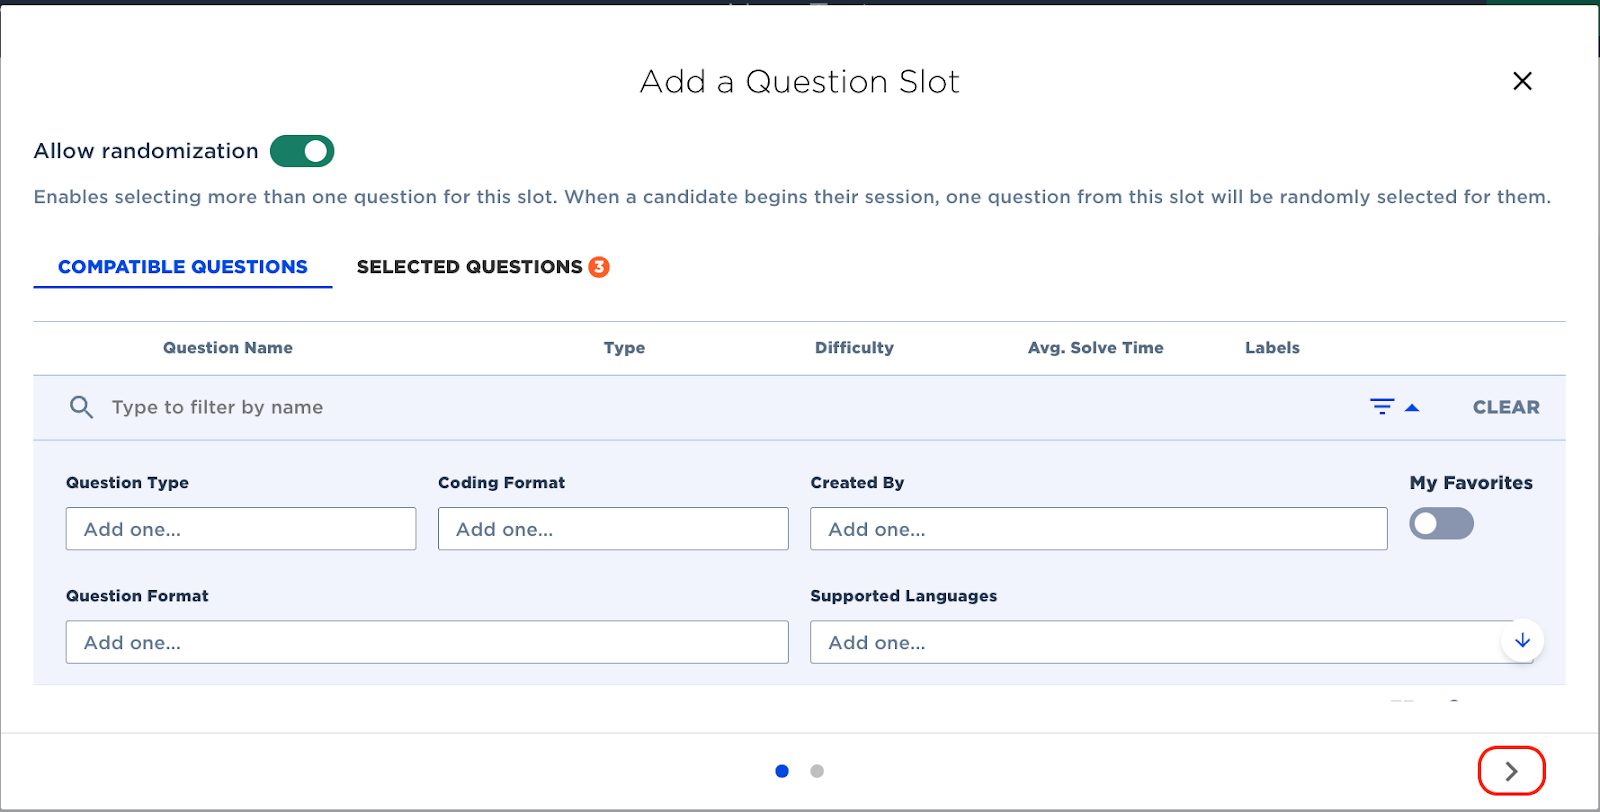Open the Question Format dropdown
The width and height of the screenshot is (1600, 812).
click(427, 642)
